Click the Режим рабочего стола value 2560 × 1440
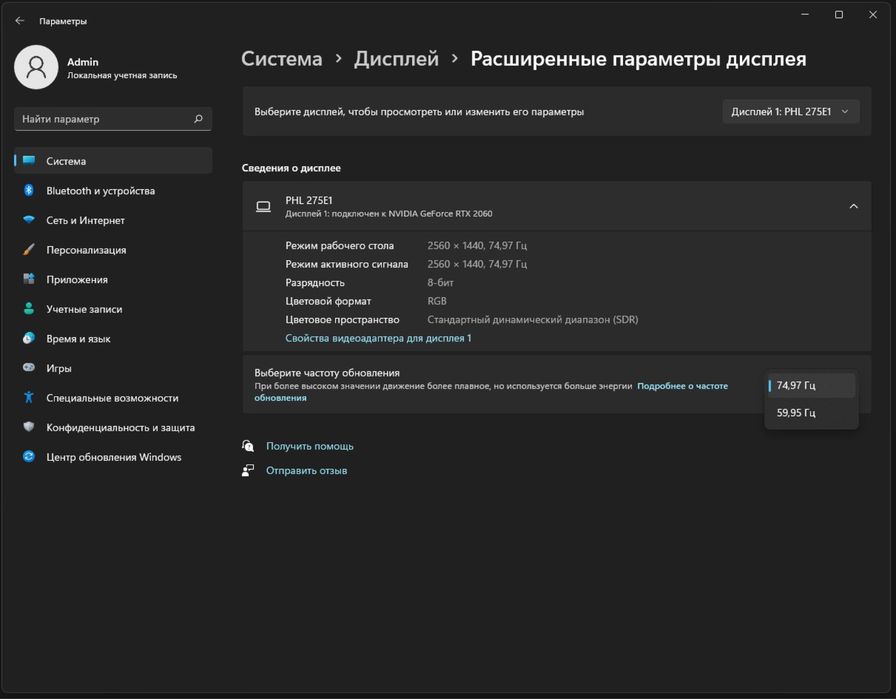 [x=477, y=245]
